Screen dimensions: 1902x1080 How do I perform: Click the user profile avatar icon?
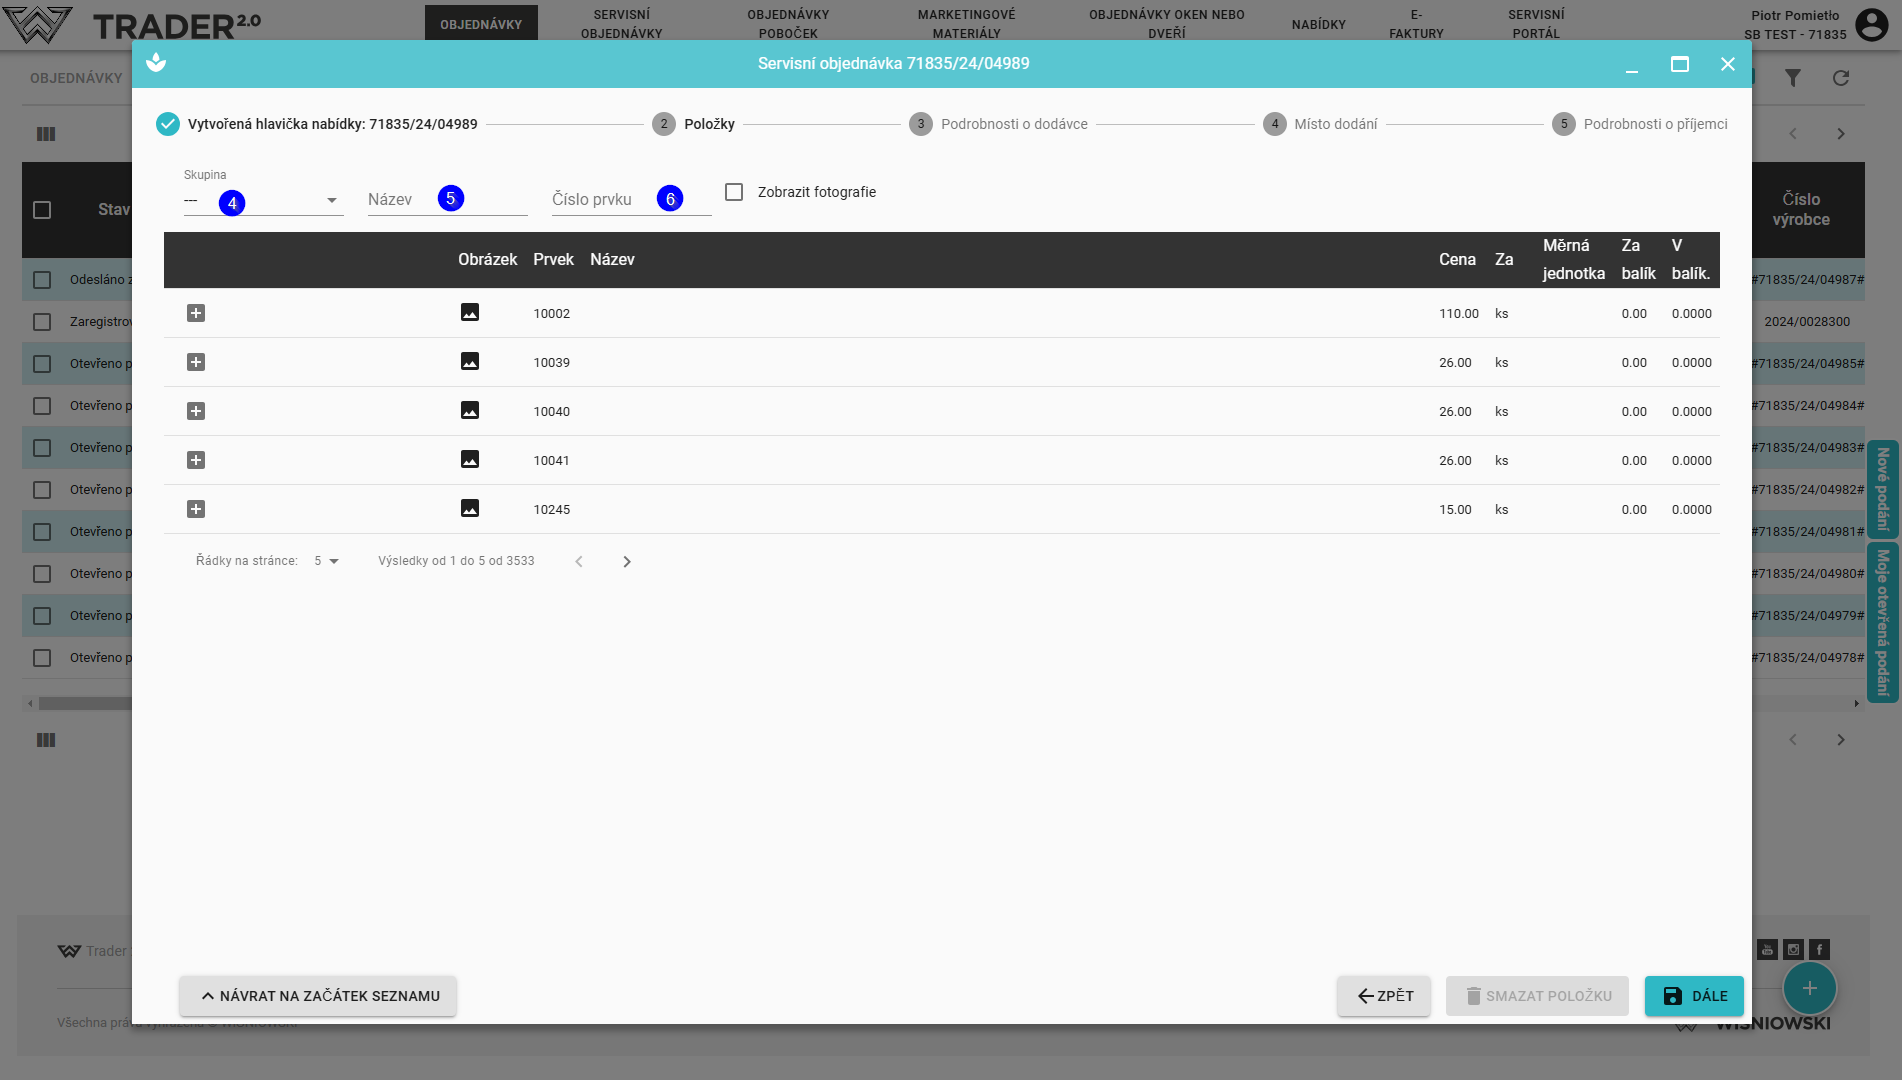click(x=1871, y=24)
